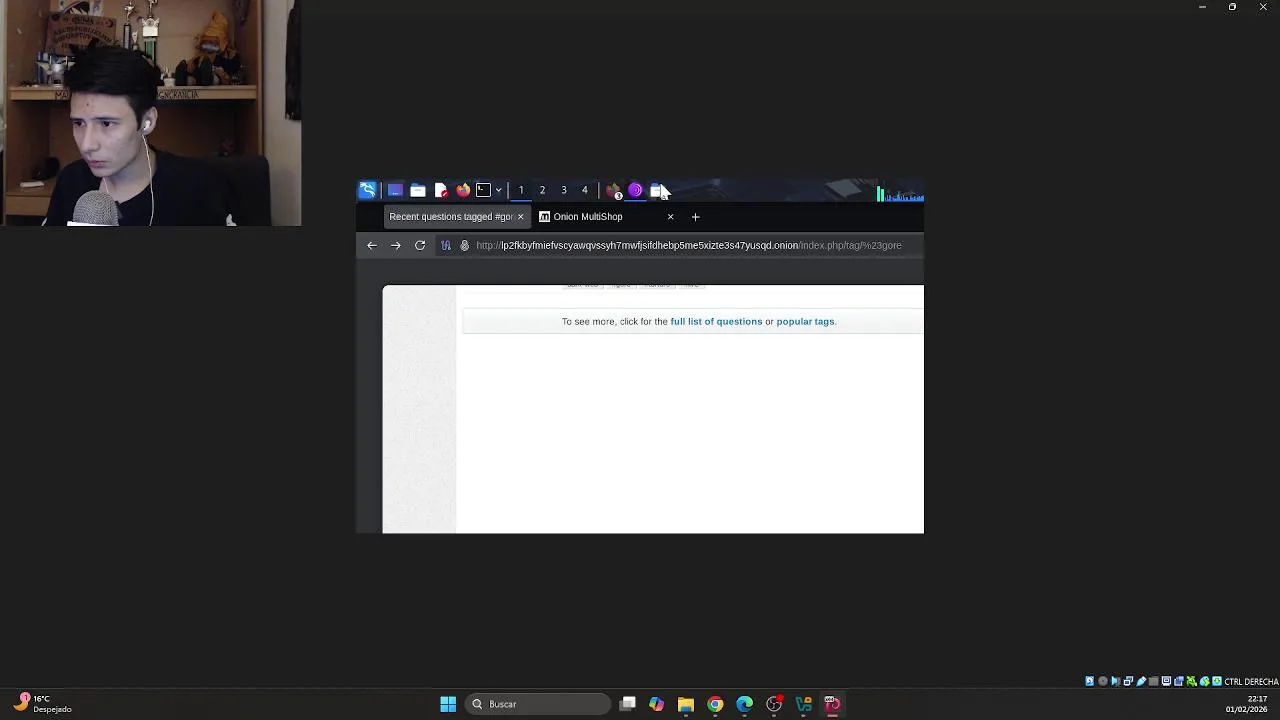Close the 'Recent questions tagged' tab
1280x720 pixels.
[520, 216]
